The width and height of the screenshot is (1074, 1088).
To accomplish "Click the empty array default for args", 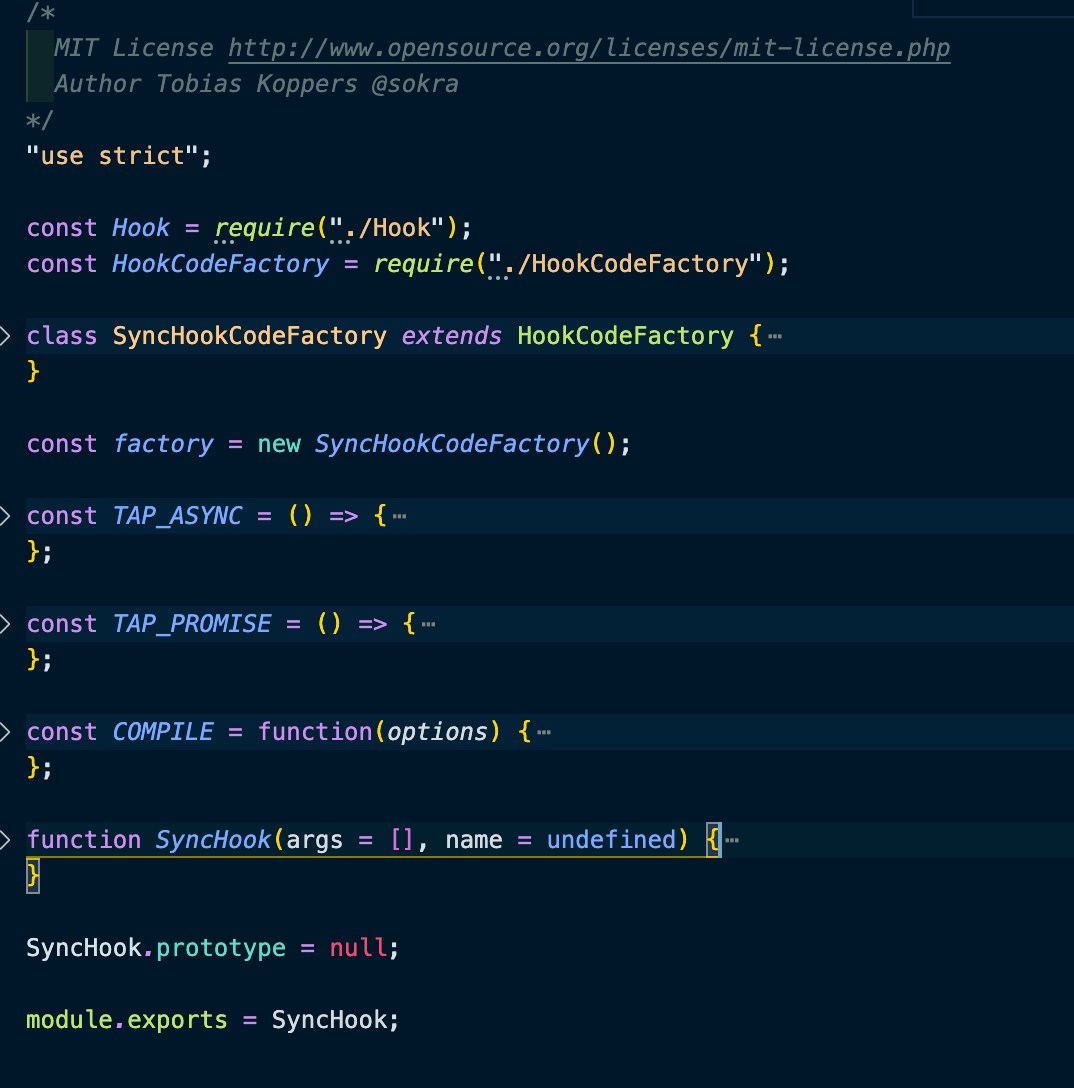I will click(x=402, y=840).
